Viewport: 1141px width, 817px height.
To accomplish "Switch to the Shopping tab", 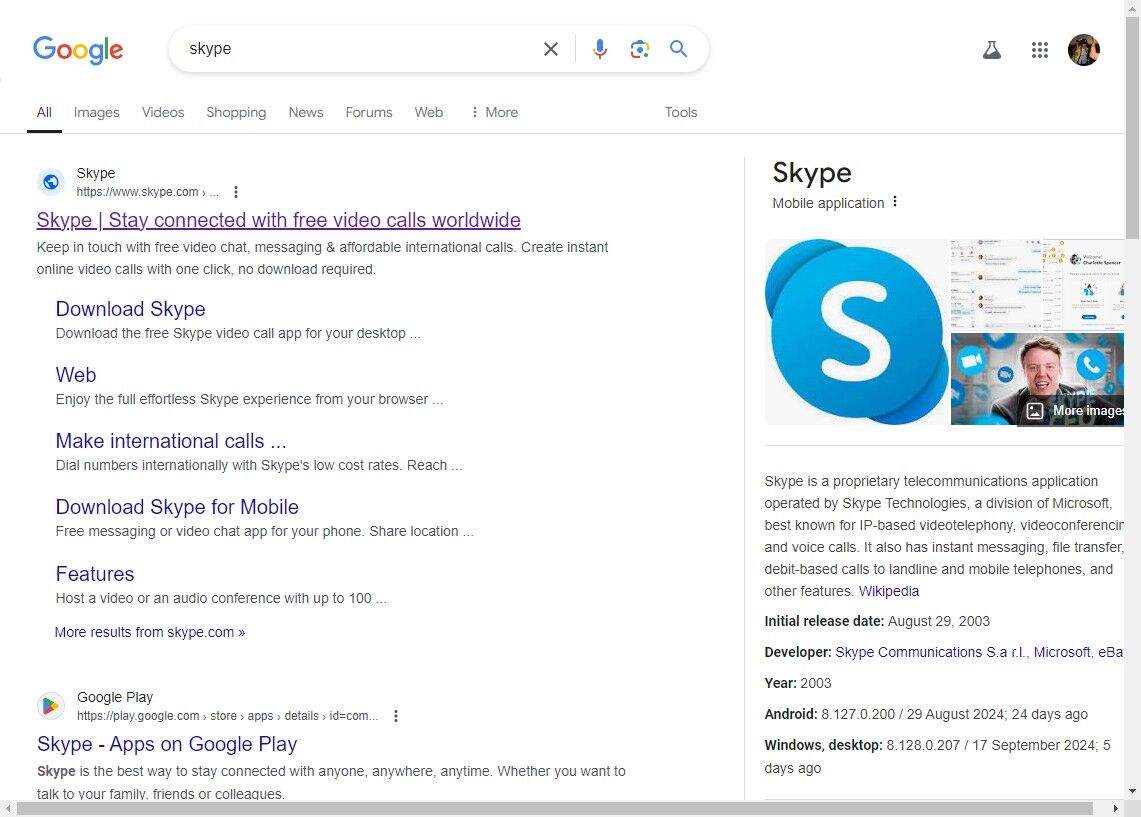I will pos(236,112).
